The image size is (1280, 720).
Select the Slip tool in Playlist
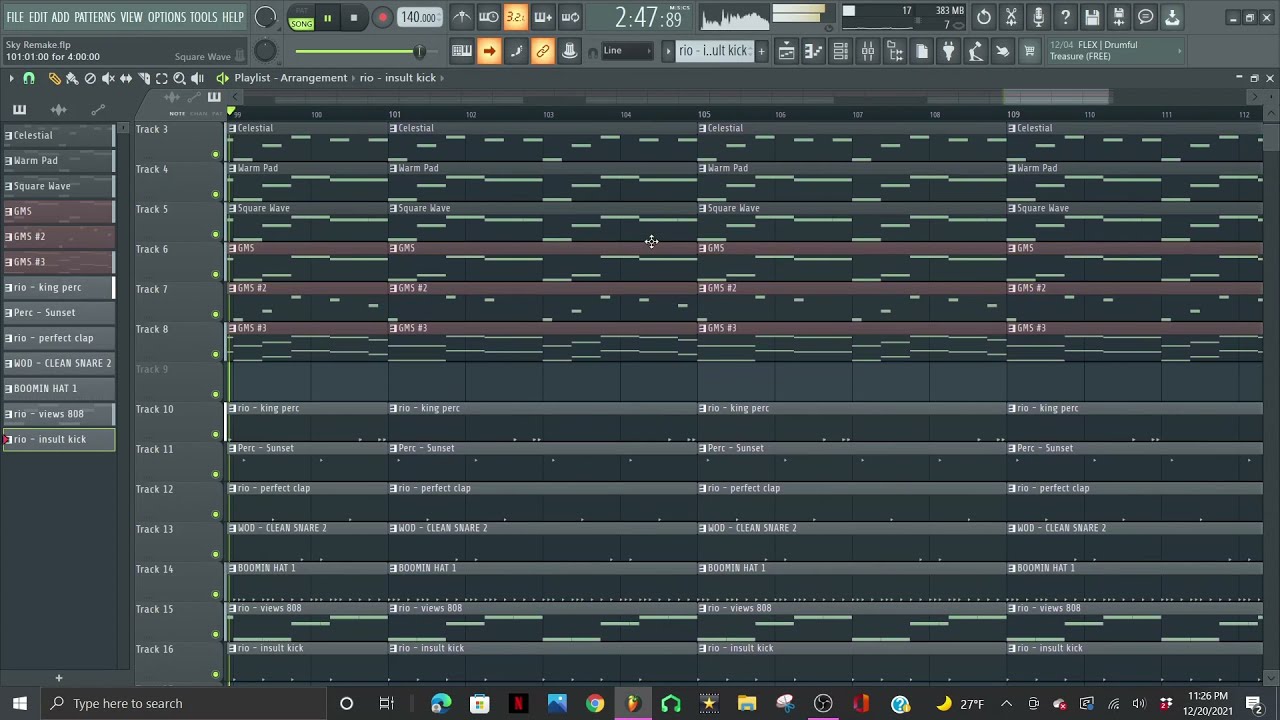coord(126,78)
